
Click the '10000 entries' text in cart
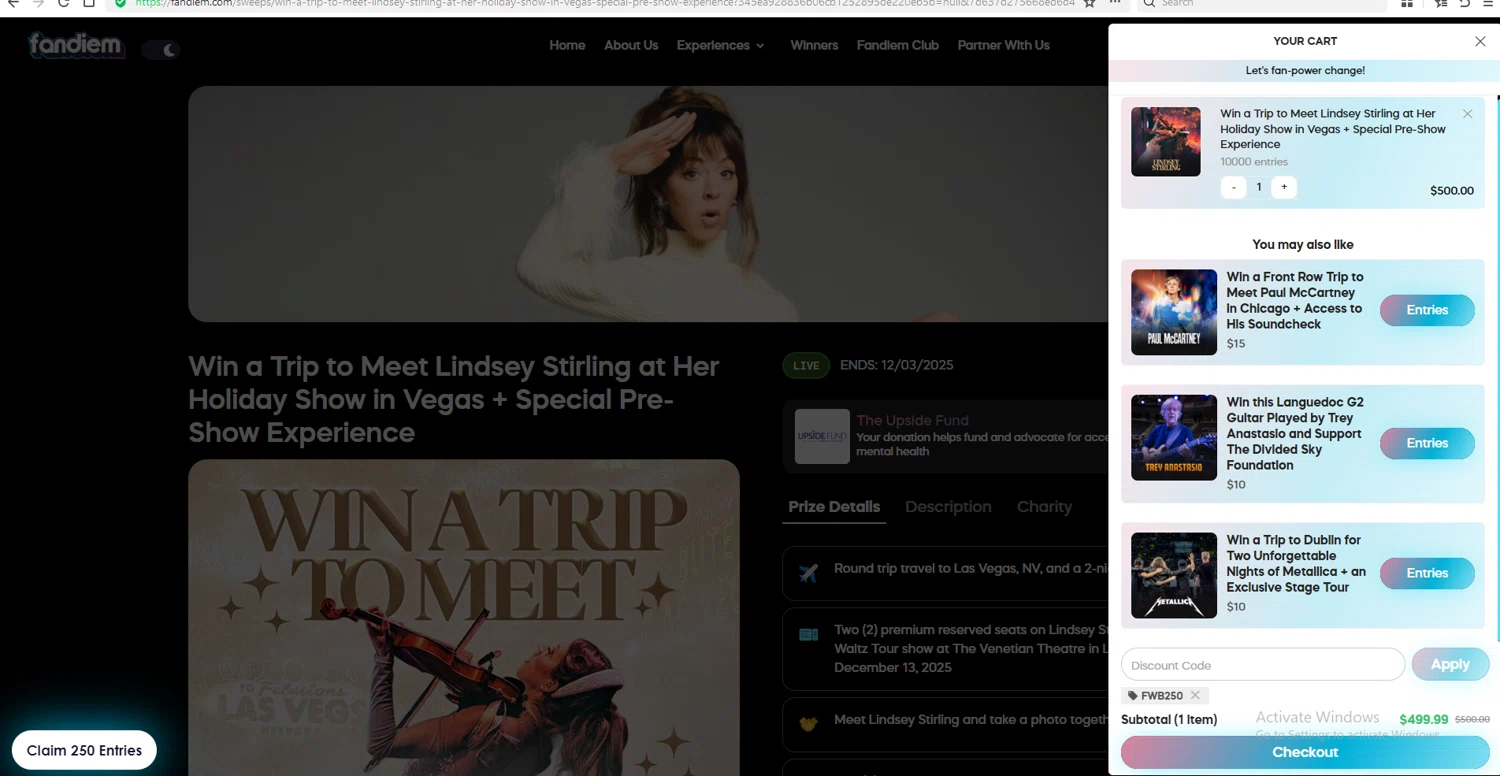(1254, 162)
